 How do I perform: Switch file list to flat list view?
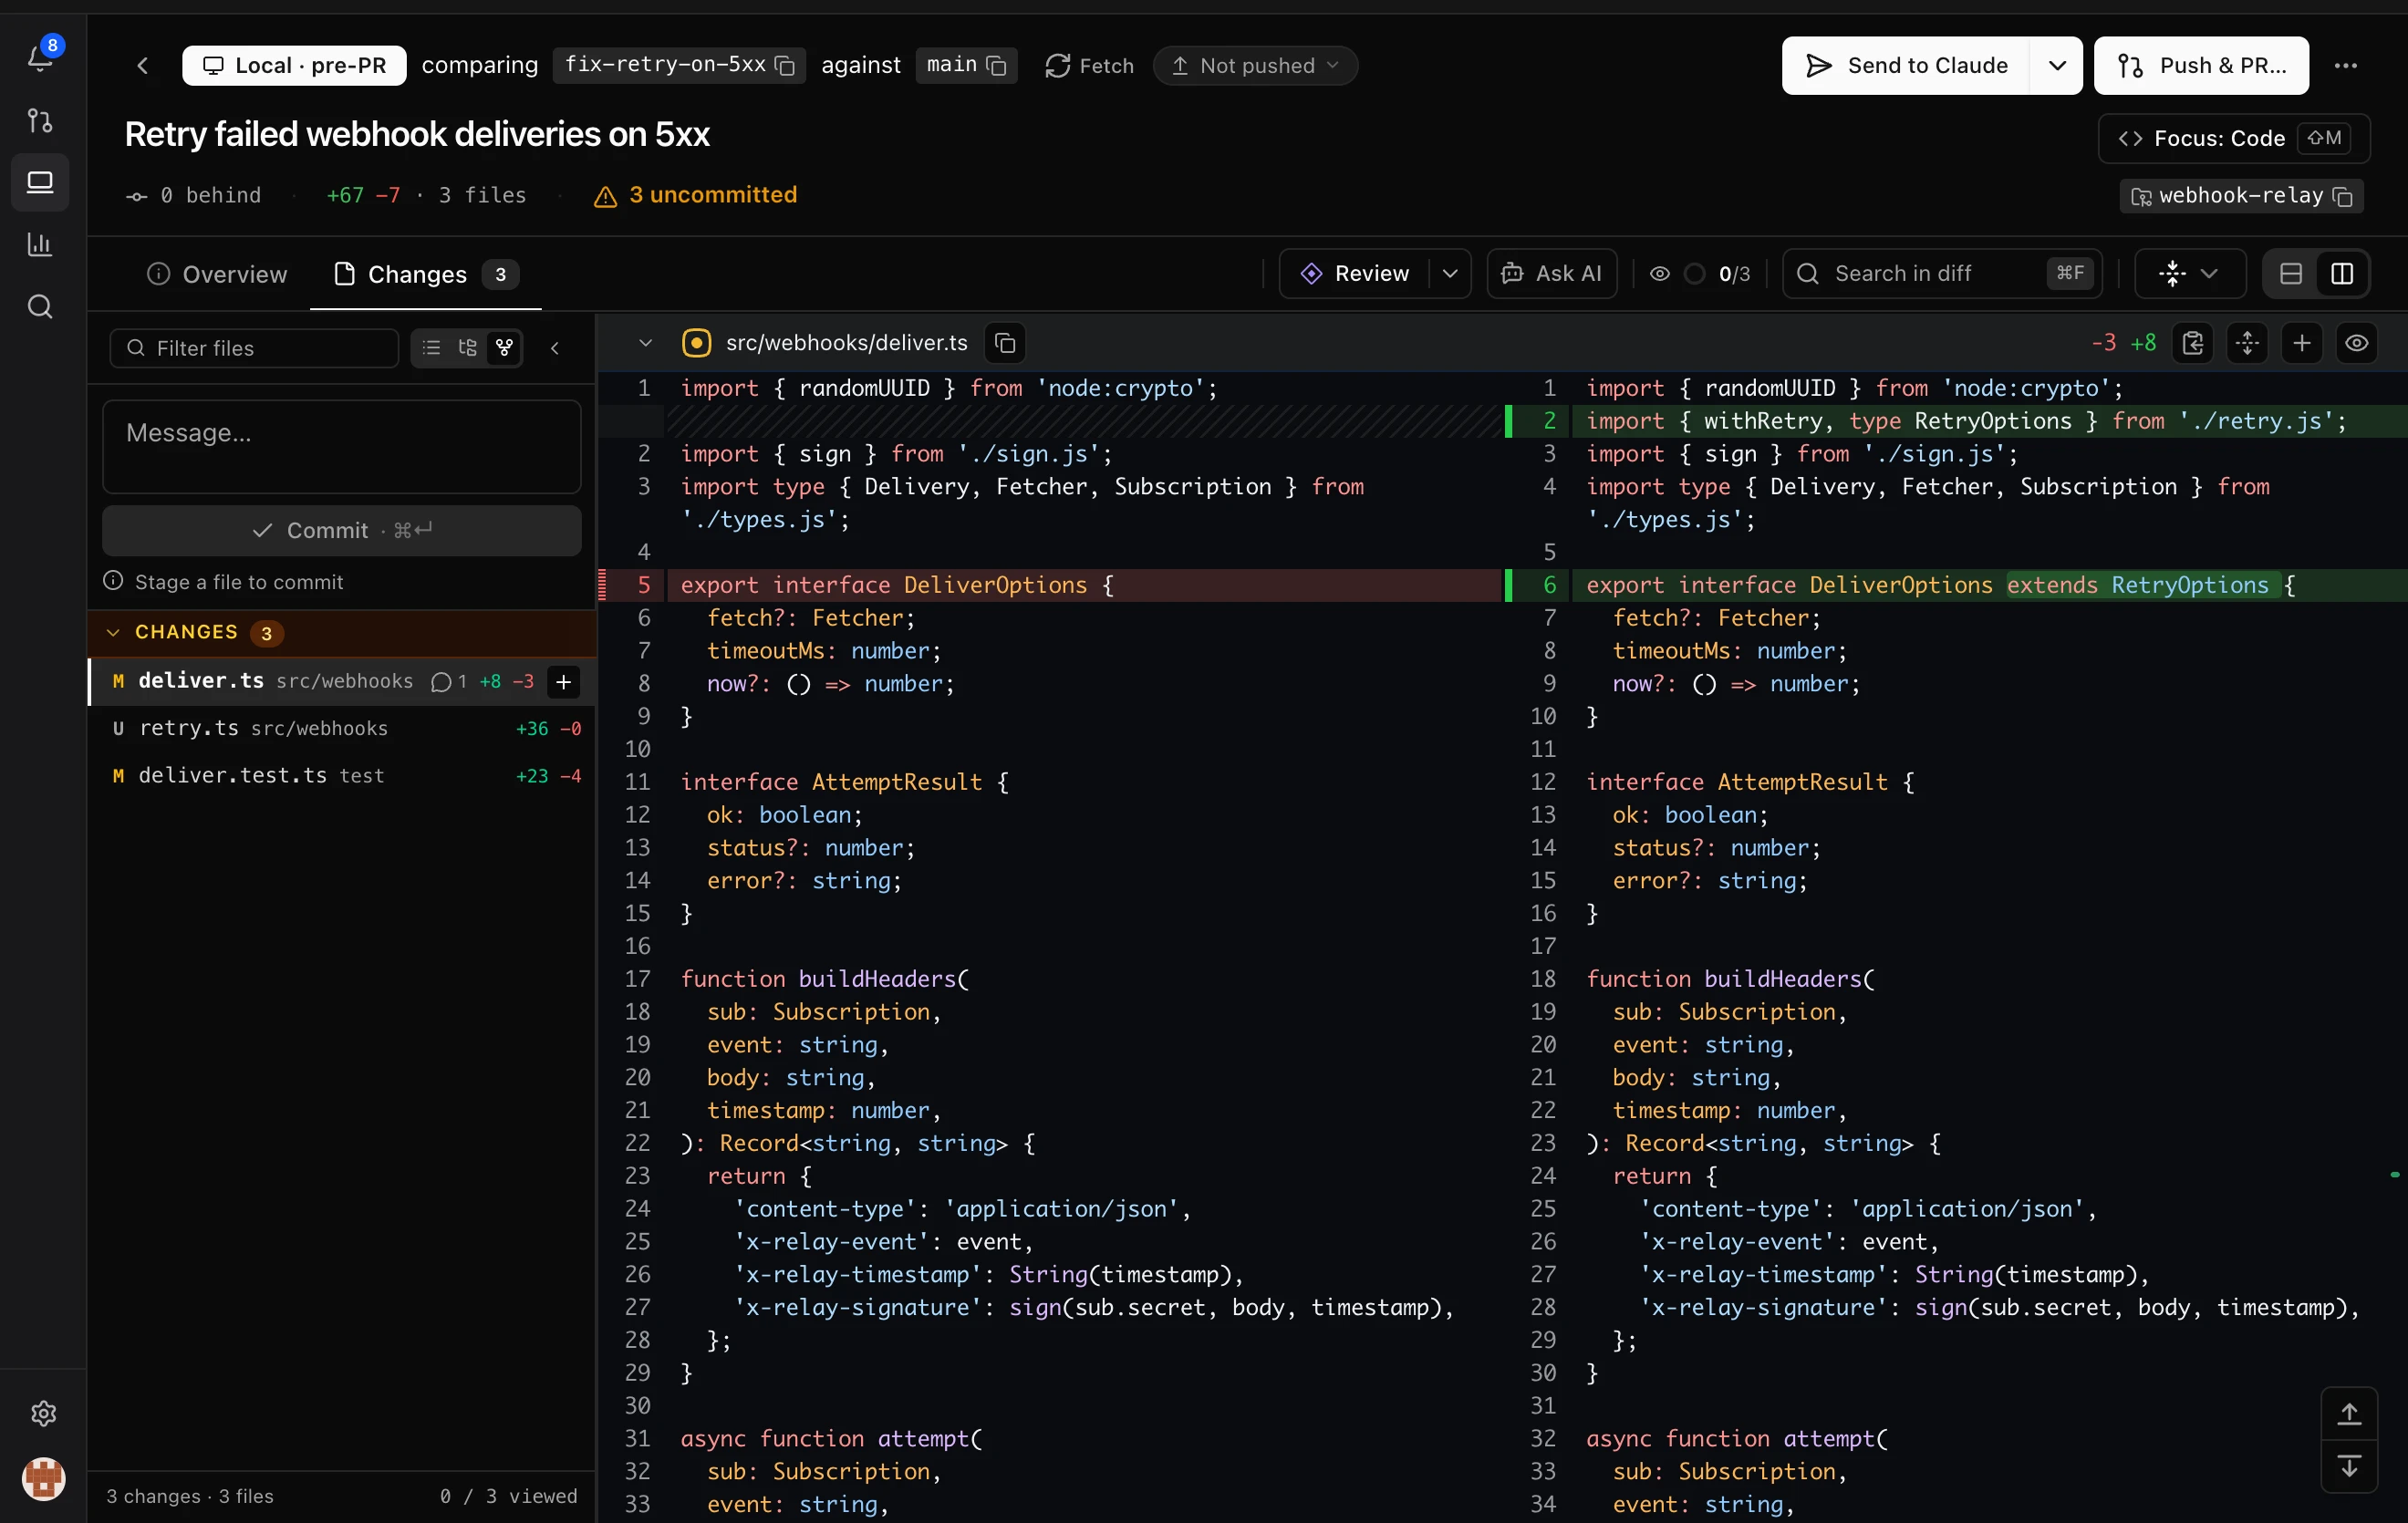coord(432,347)
